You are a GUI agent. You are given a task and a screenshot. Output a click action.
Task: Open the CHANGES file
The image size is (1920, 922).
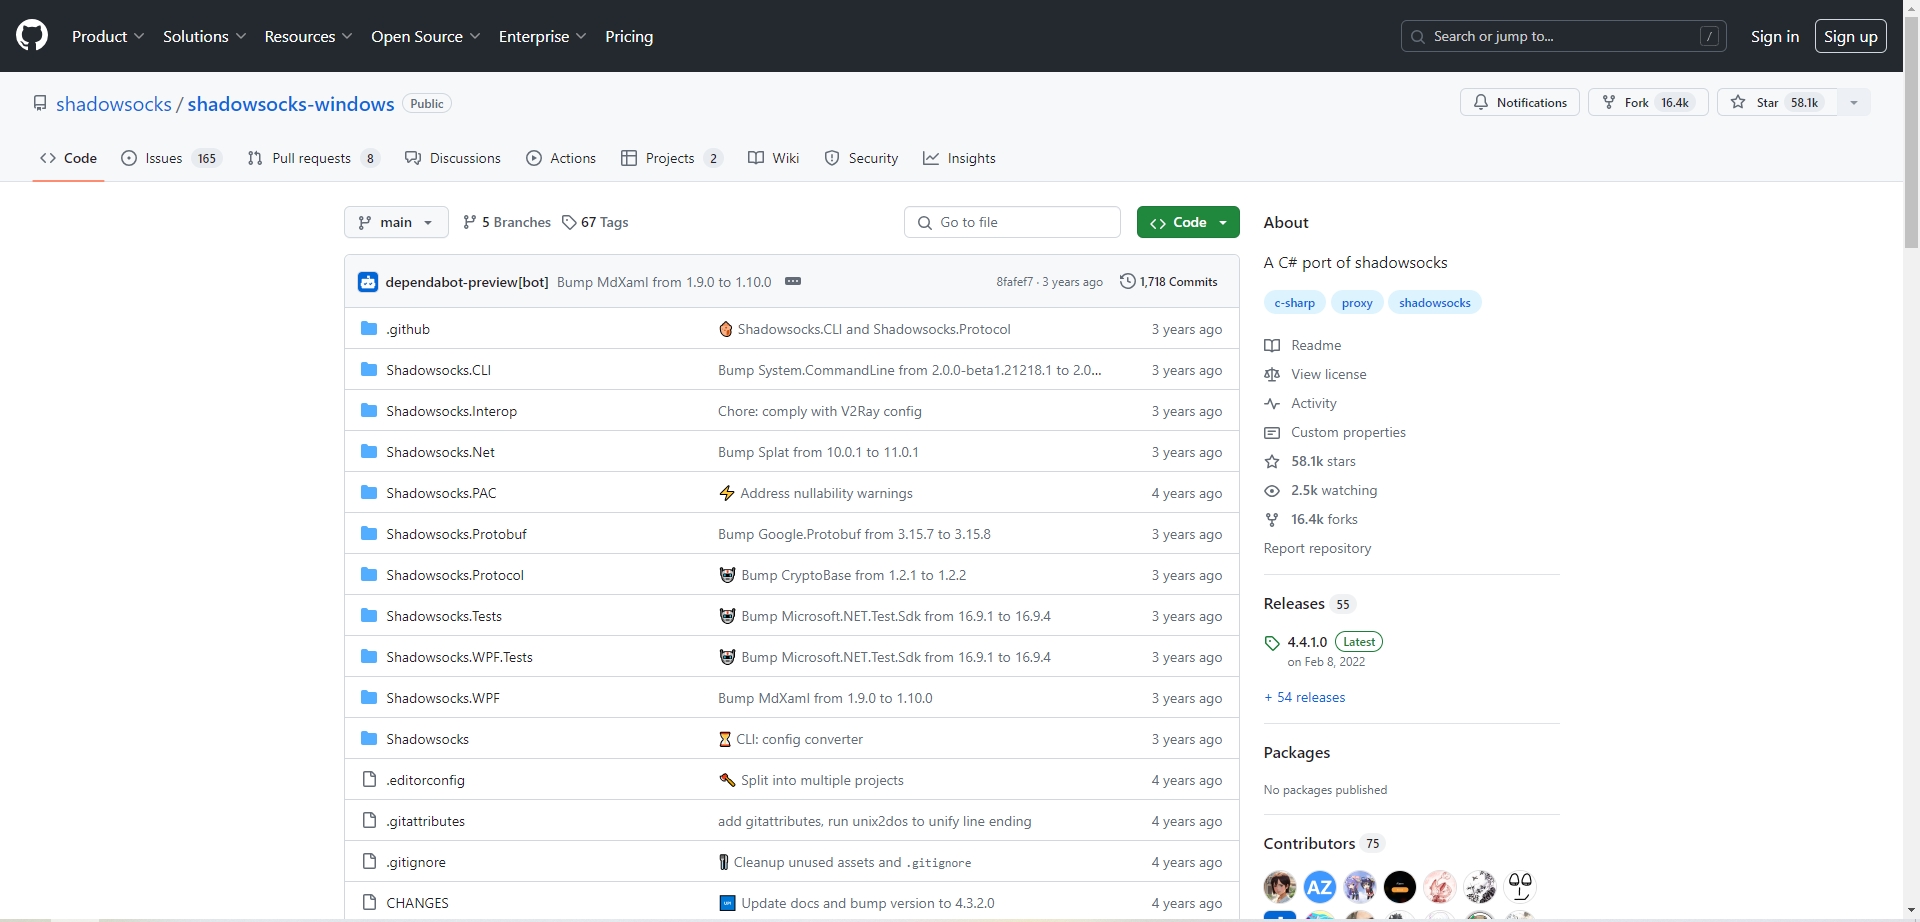click(417, 903)
